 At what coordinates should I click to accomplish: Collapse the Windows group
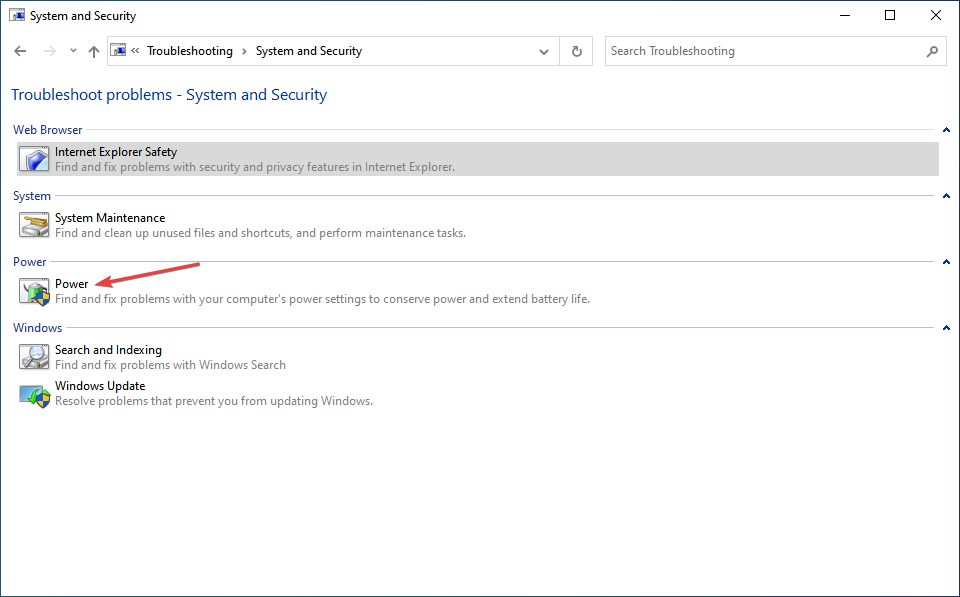click(946, 328)
